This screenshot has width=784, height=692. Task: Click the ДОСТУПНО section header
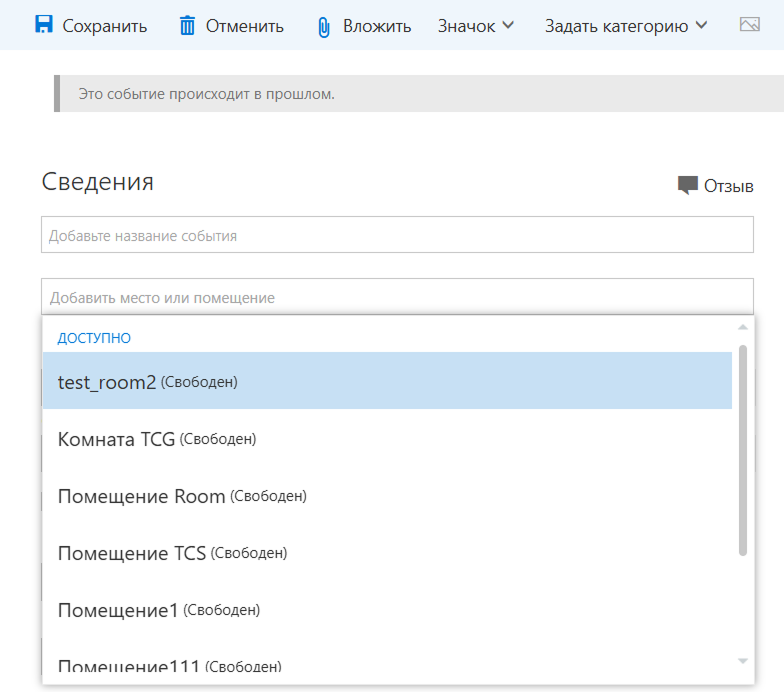click(94, 338)
